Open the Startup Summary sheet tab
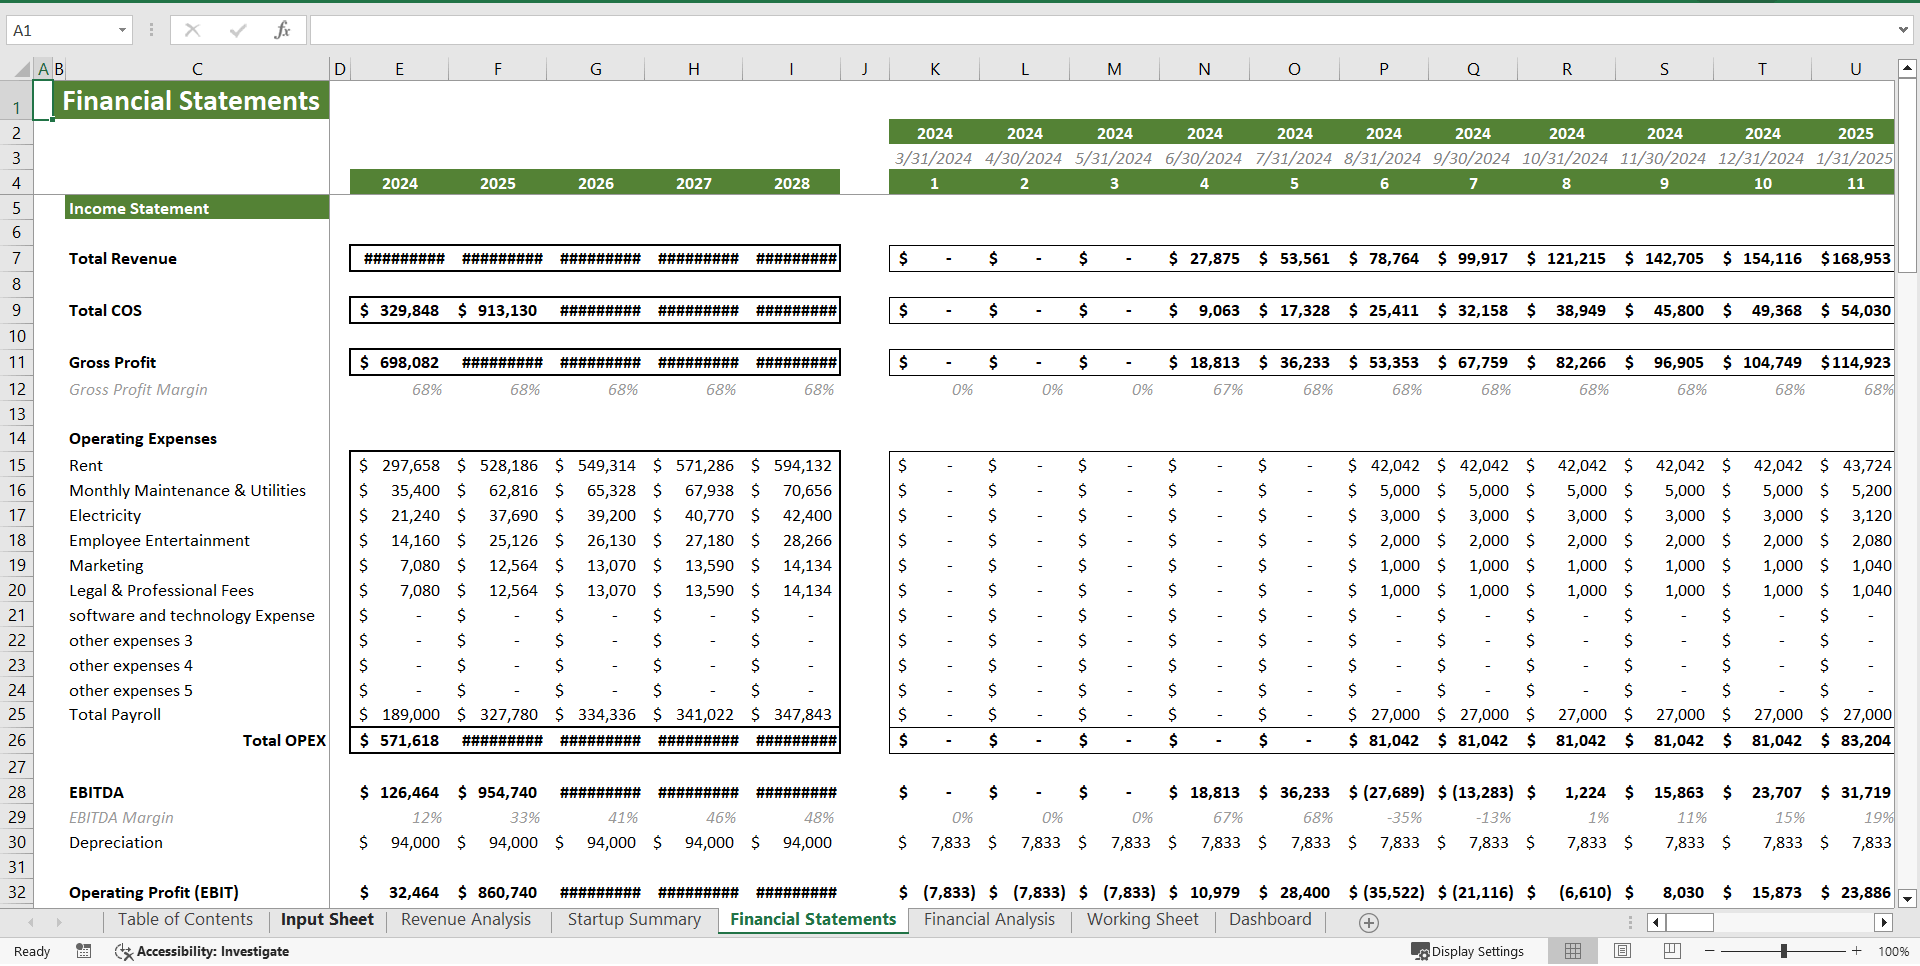The width and height of the screenshot is (1920, 966). (x=634, y=920)
